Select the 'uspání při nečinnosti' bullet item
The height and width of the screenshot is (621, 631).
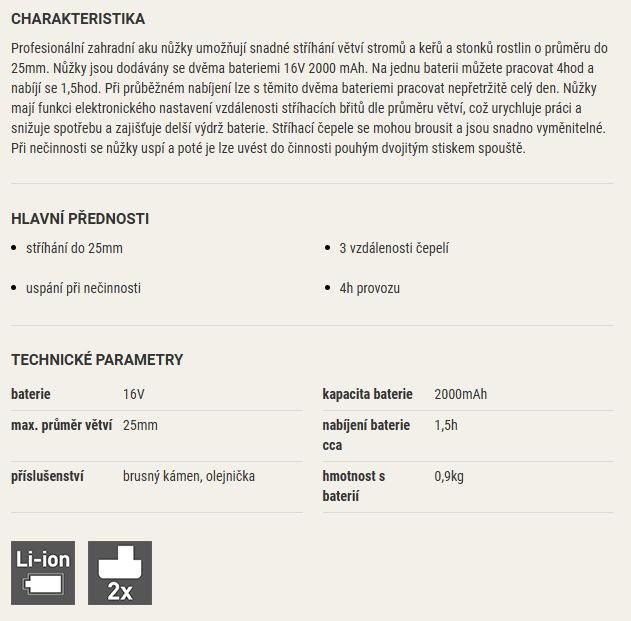83,288
